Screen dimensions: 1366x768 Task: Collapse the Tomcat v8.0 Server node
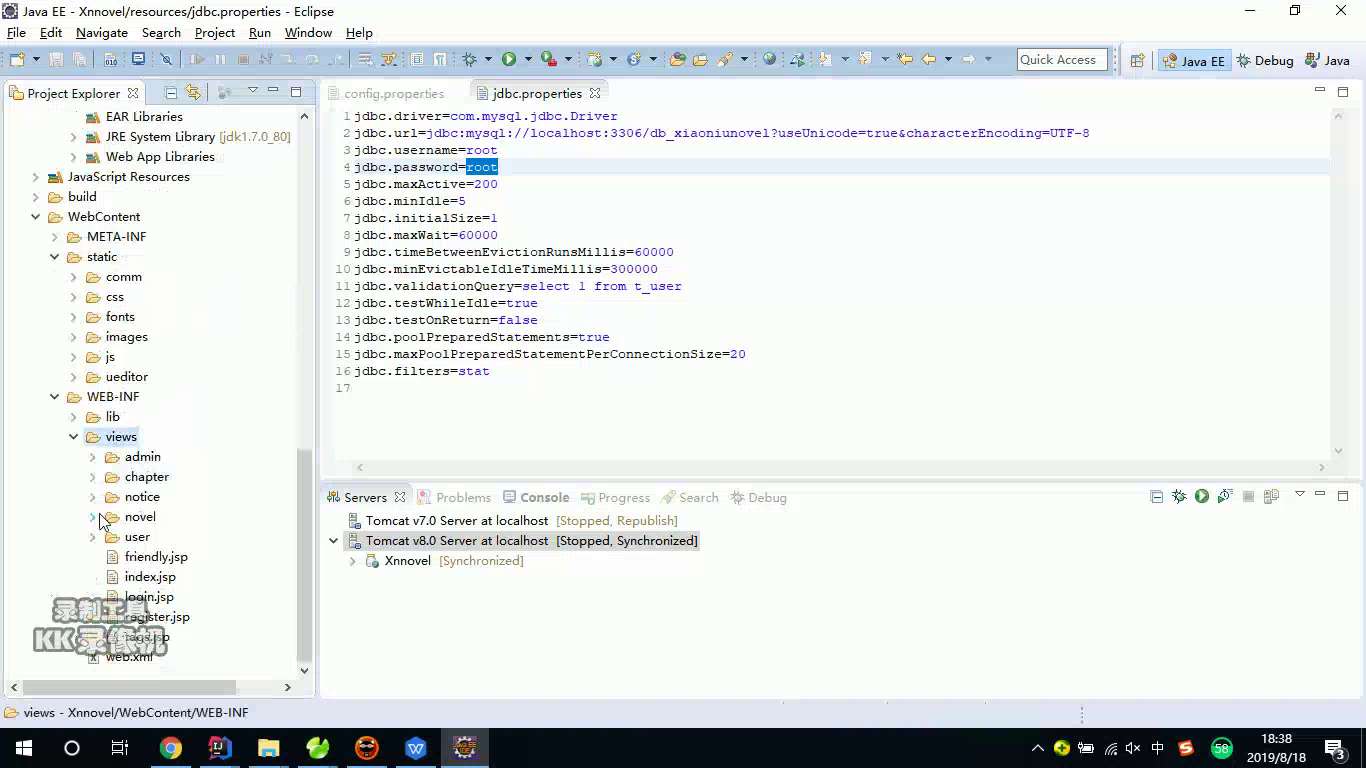pyautogui.click(x=334, y=541)
